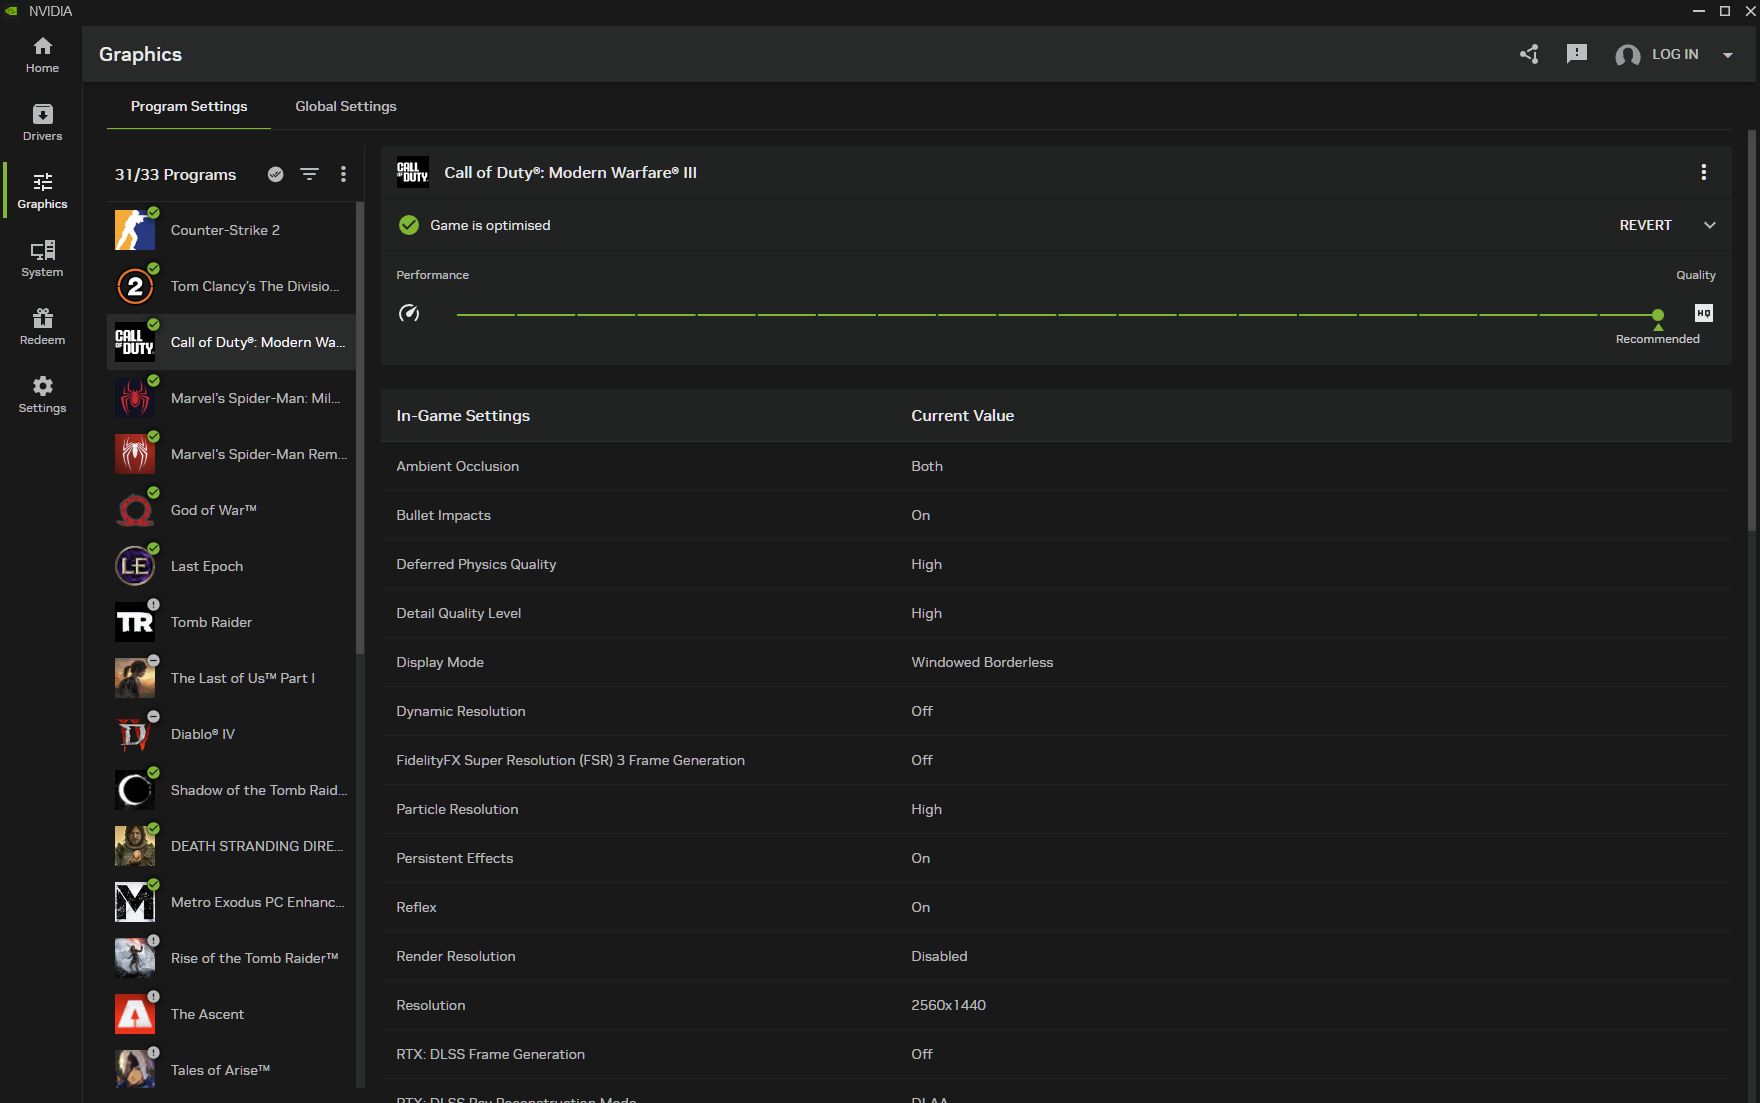Click the performance speedometer icon
The height and width of the screenshot is (1103, 1760).
[409, 313]
